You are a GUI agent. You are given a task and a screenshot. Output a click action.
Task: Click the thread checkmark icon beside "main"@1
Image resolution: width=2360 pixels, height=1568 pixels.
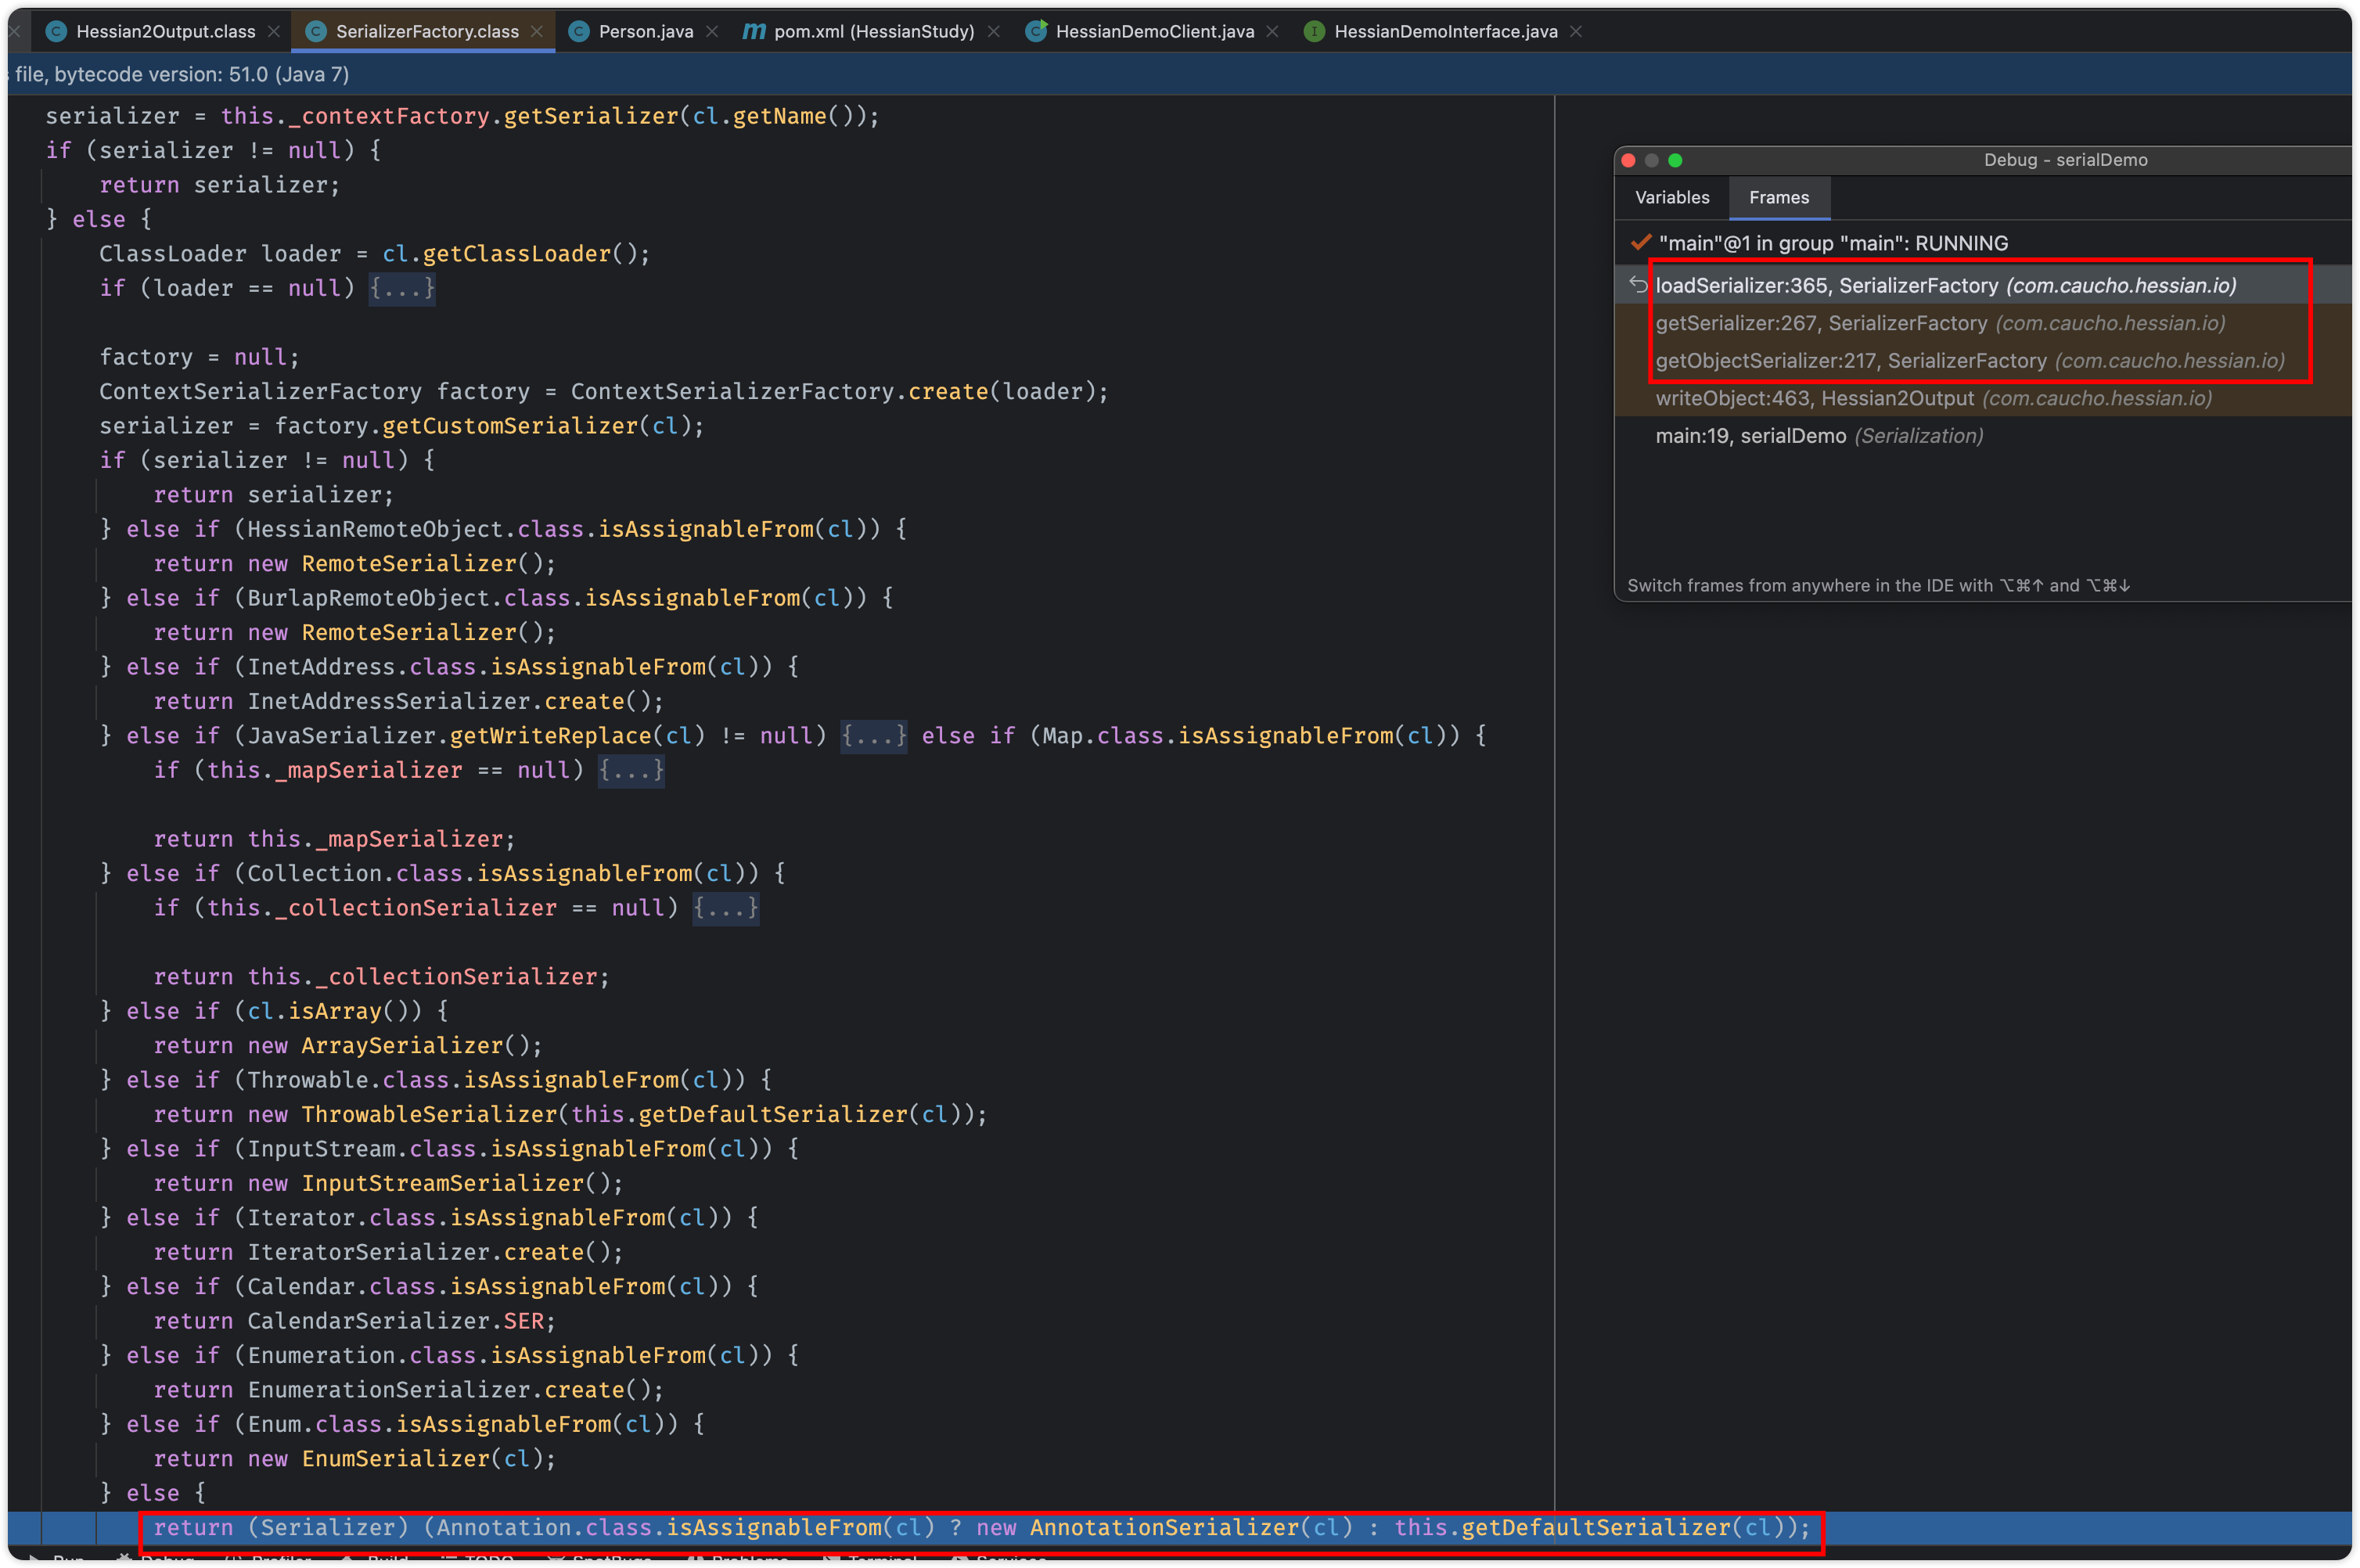[x=1640, y=242]
